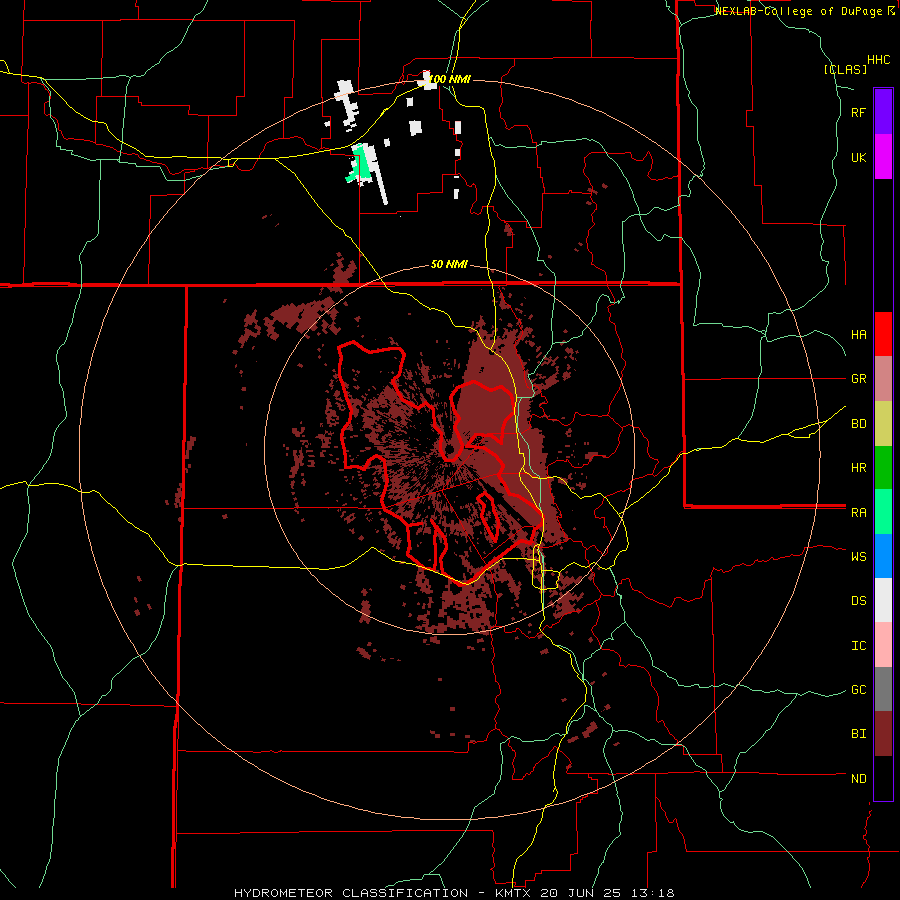Click the 'HYDROMETEOR CLASSIFICATION' title text
The height and width of the screenshot is (900, 900).
tap(351, 893)
